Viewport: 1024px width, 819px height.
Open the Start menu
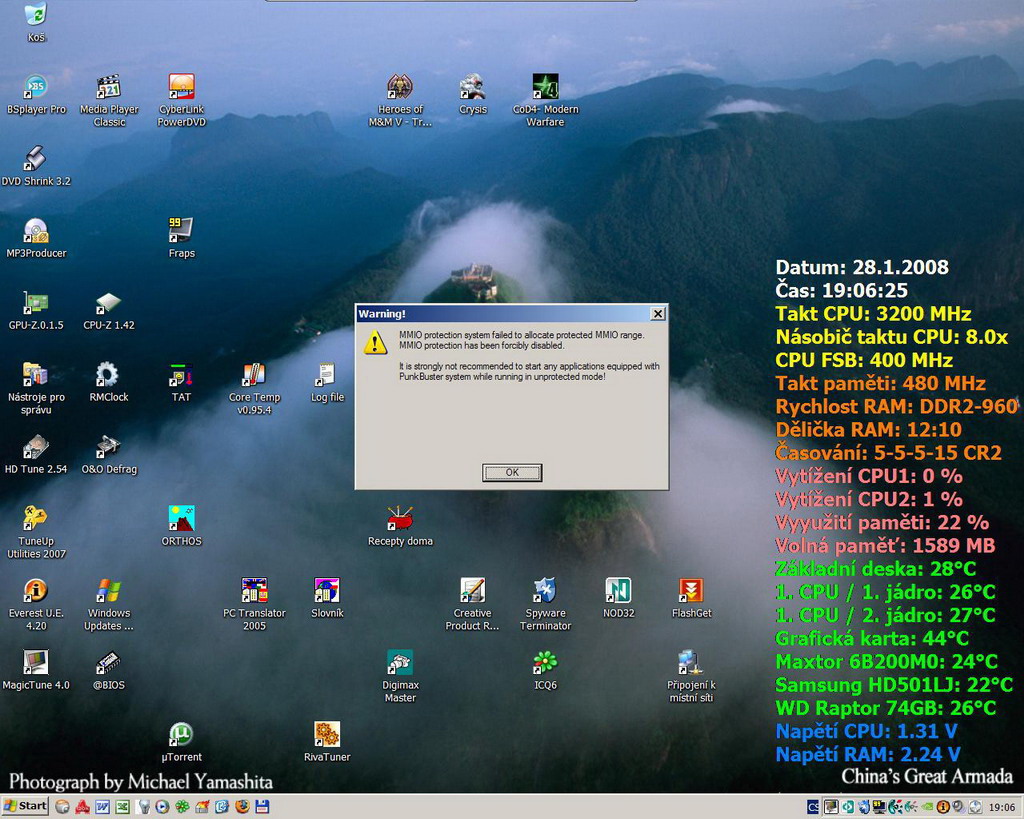click(x=25, y=806)
